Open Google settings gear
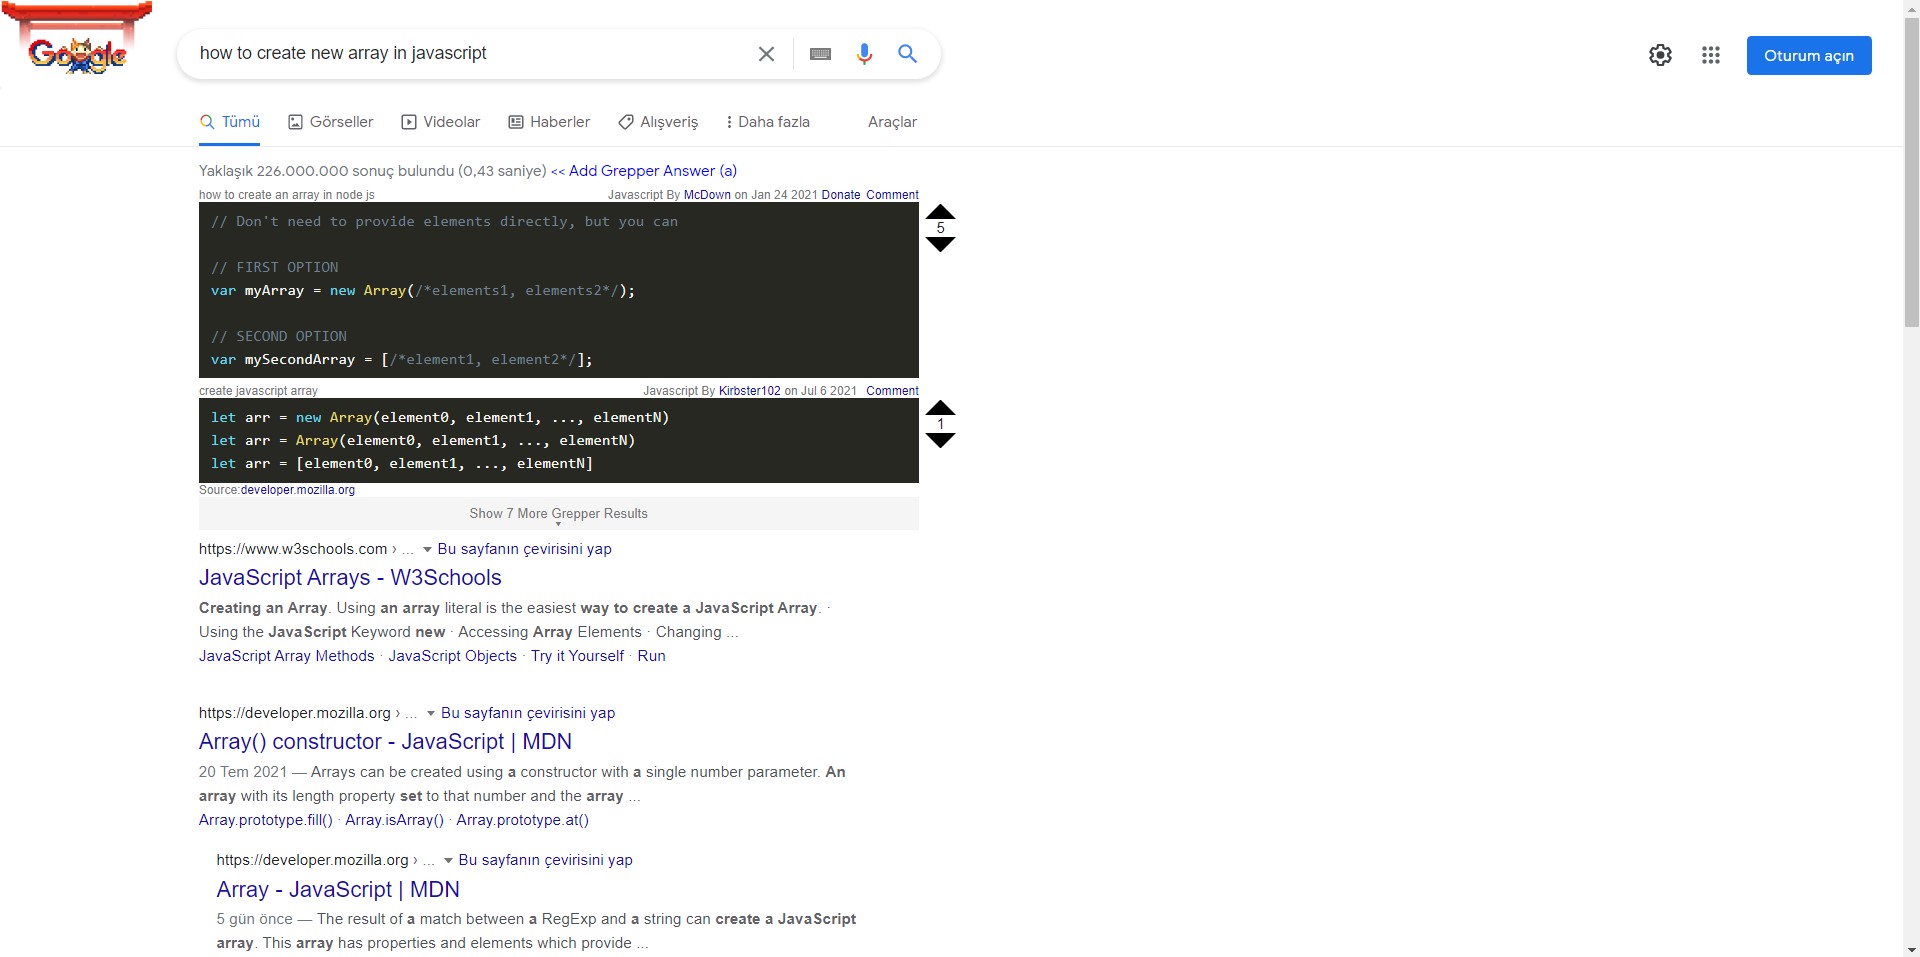The image size is (1920, 957). click(1660, 55)
